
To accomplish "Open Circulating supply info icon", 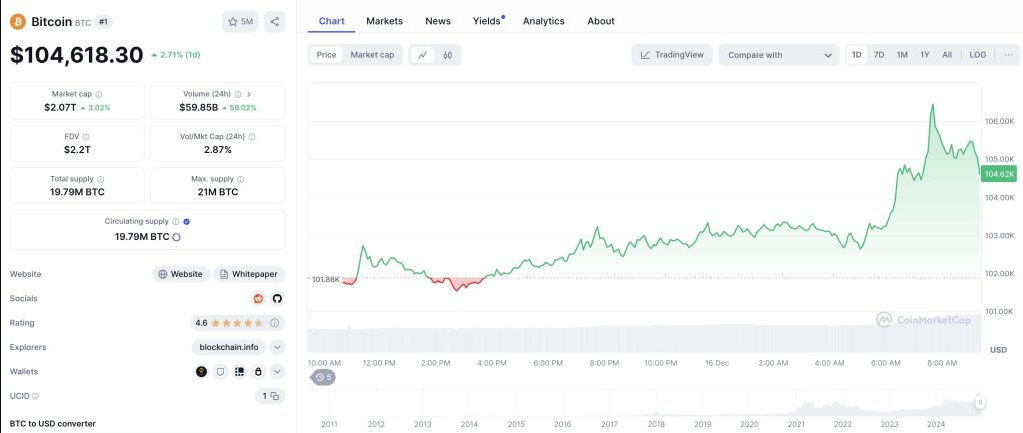I will (x=176, y=222).
